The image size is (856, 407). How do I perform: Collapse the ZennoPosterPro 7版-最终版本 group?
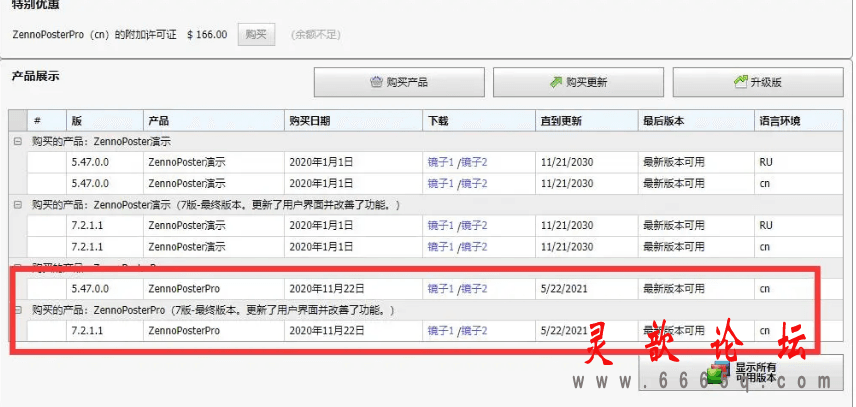[x=17, y=310]
